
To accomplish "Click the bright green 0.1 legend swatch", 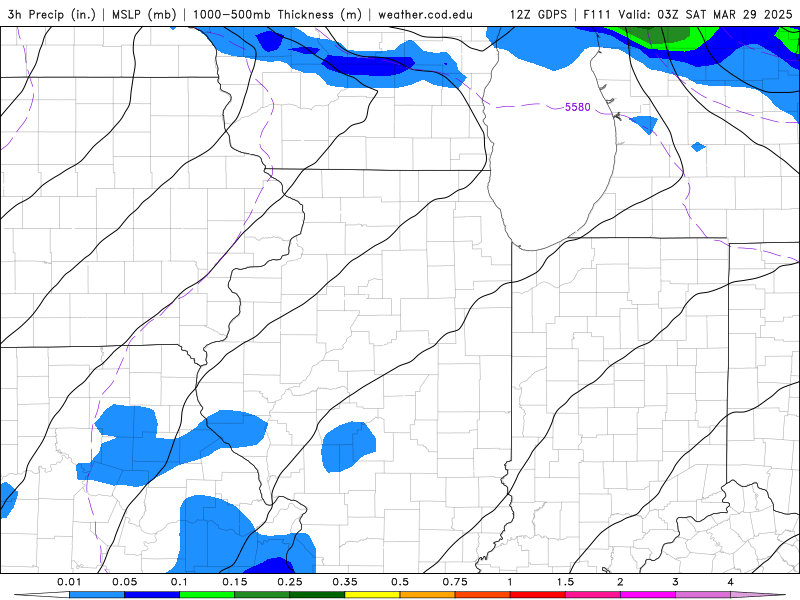I will tap(207, 595).
